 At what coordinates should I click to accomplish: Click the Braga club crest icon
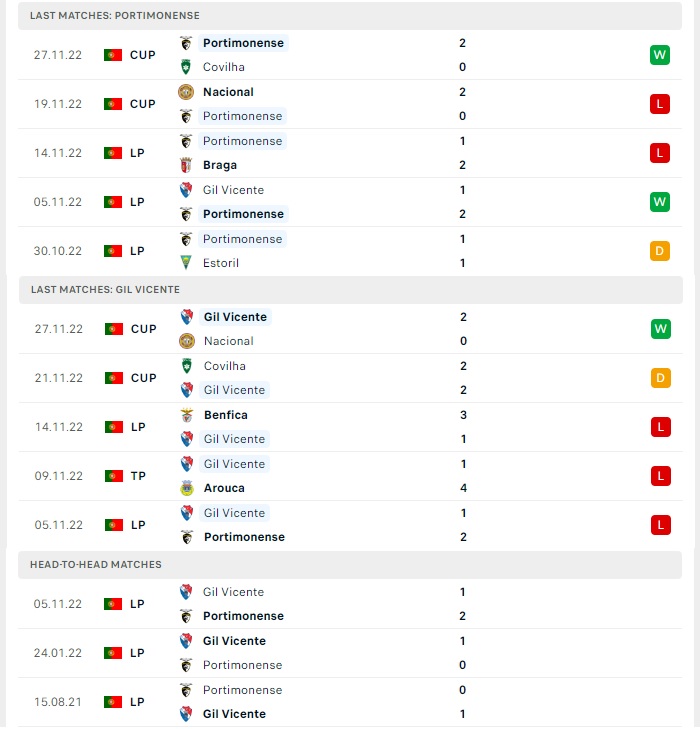pyautogui.click(x=186, y=165)
